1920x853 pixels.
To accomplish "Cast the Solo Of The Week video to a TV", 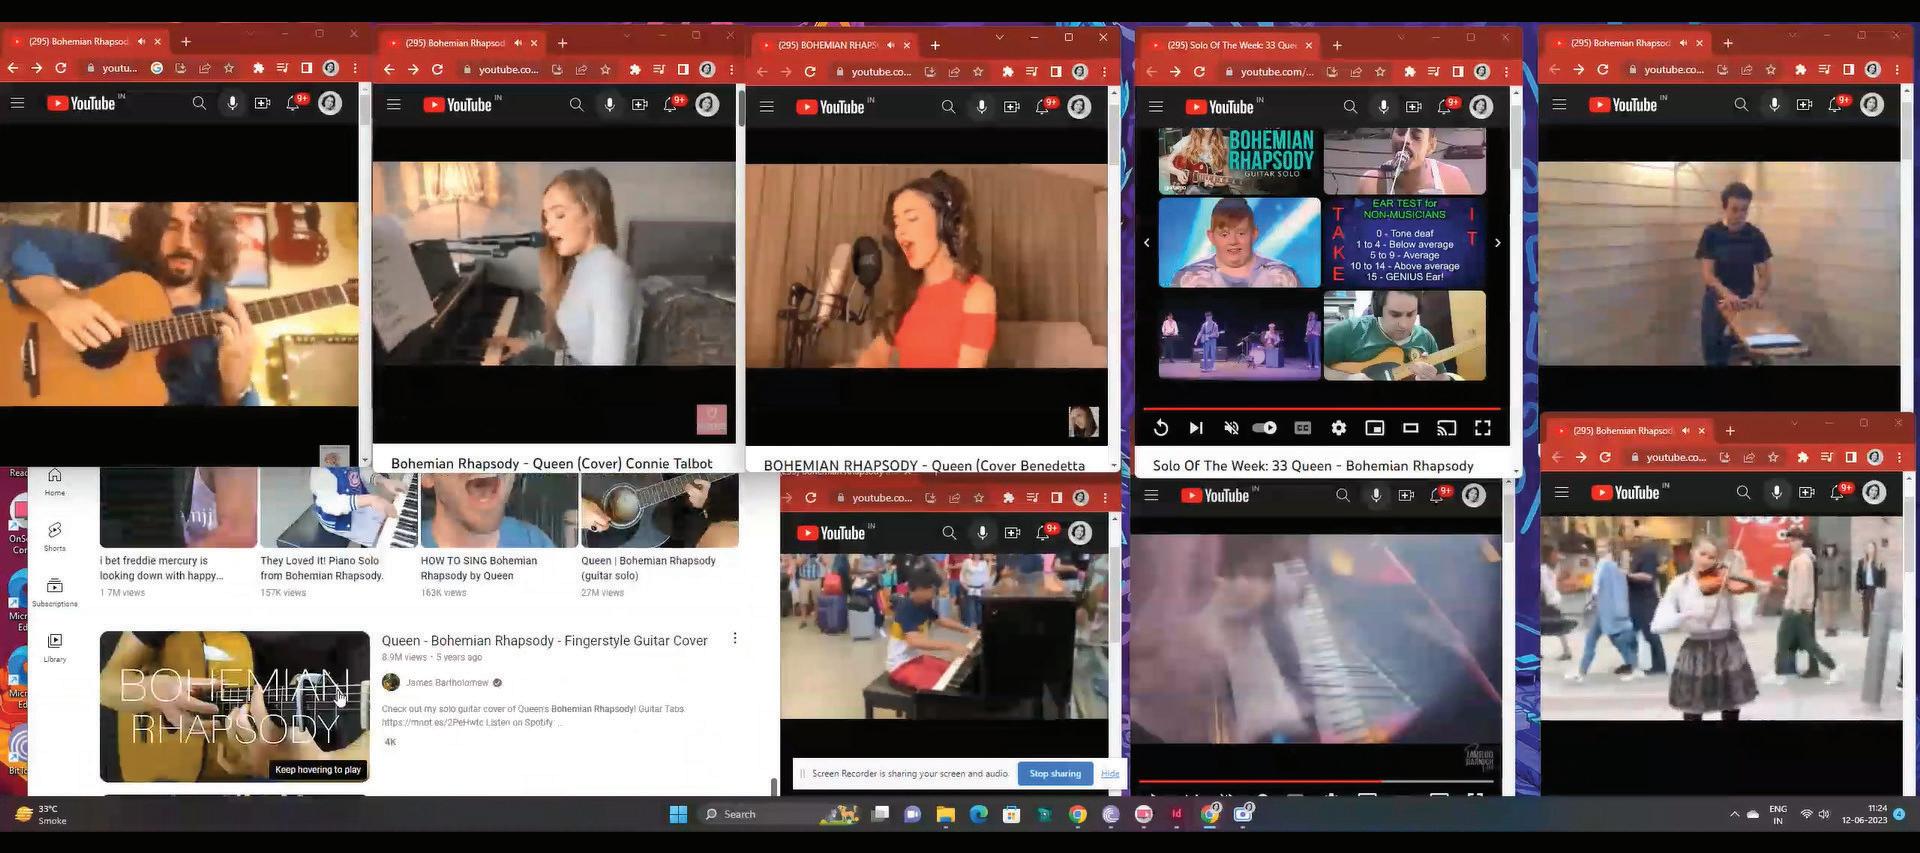I will (x=1447, y=428).
